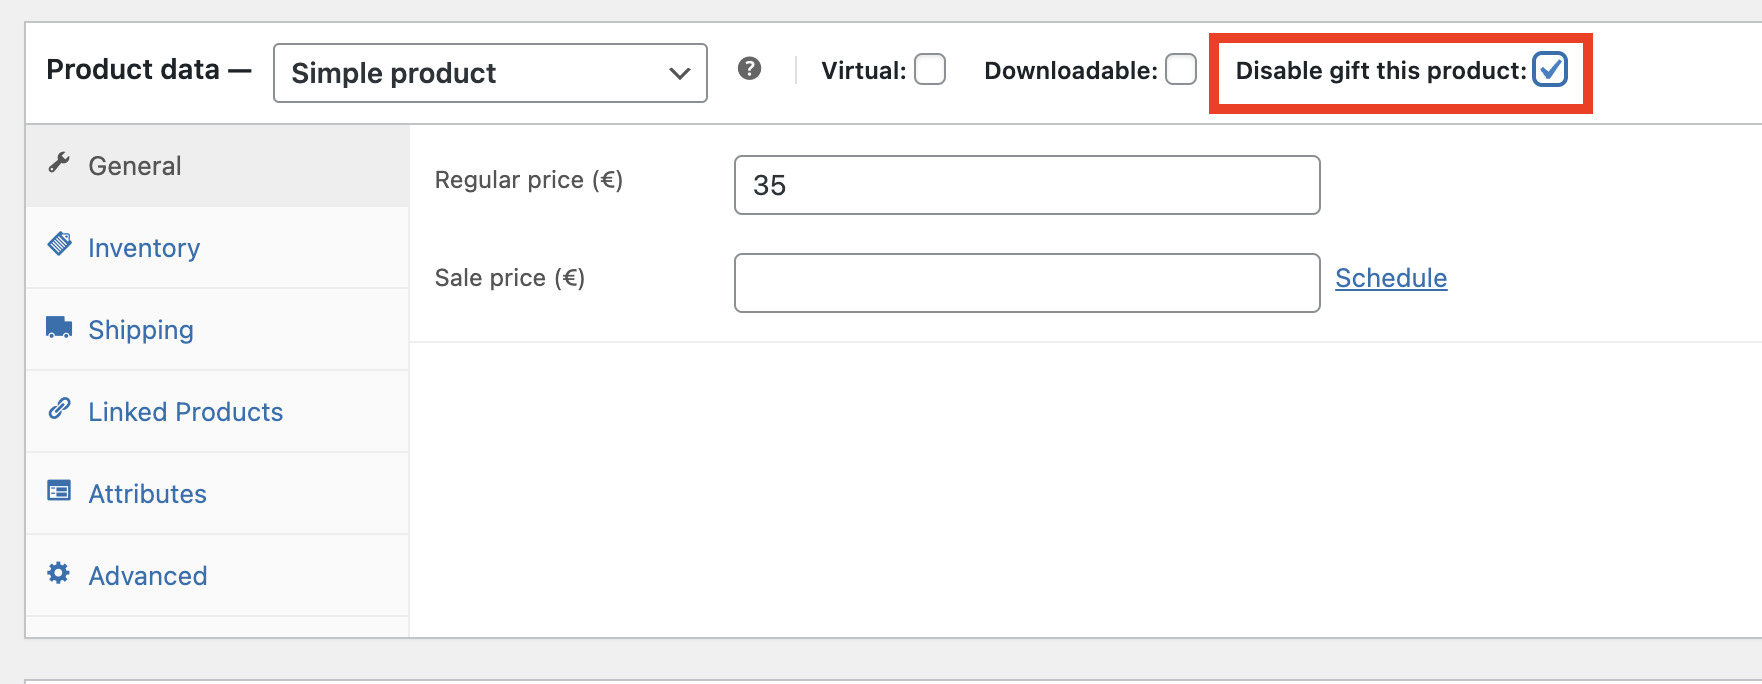Viewport: 1762px width, 684px height.
Task: Click the Attributes table icon
Action: [x=59, y=490]
